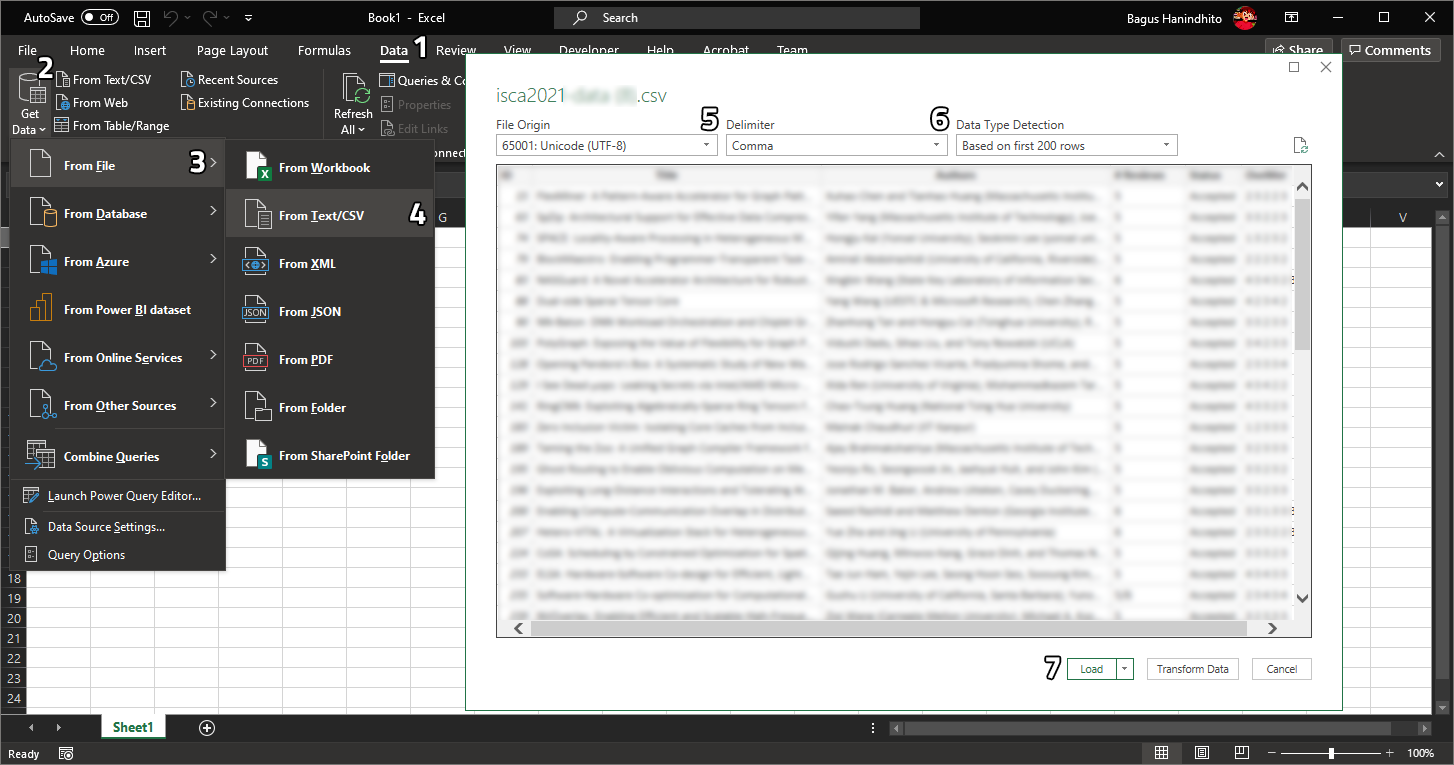Click the macro recording icon in status bar

point(66,753)
